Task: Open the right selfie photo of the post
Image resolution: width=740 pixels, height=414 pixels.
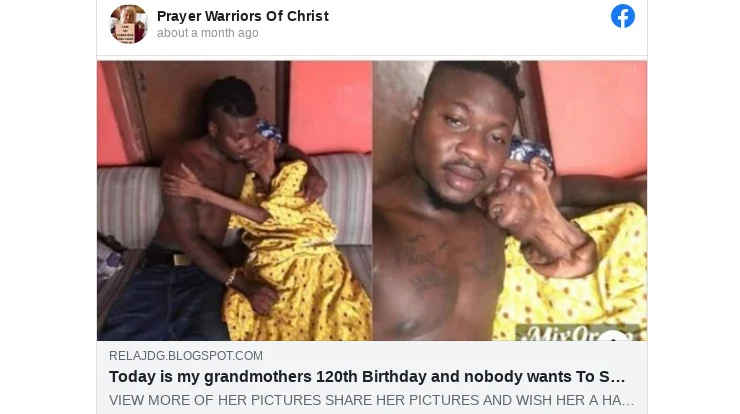Action: pyautogui.click(x=510, y=201)
